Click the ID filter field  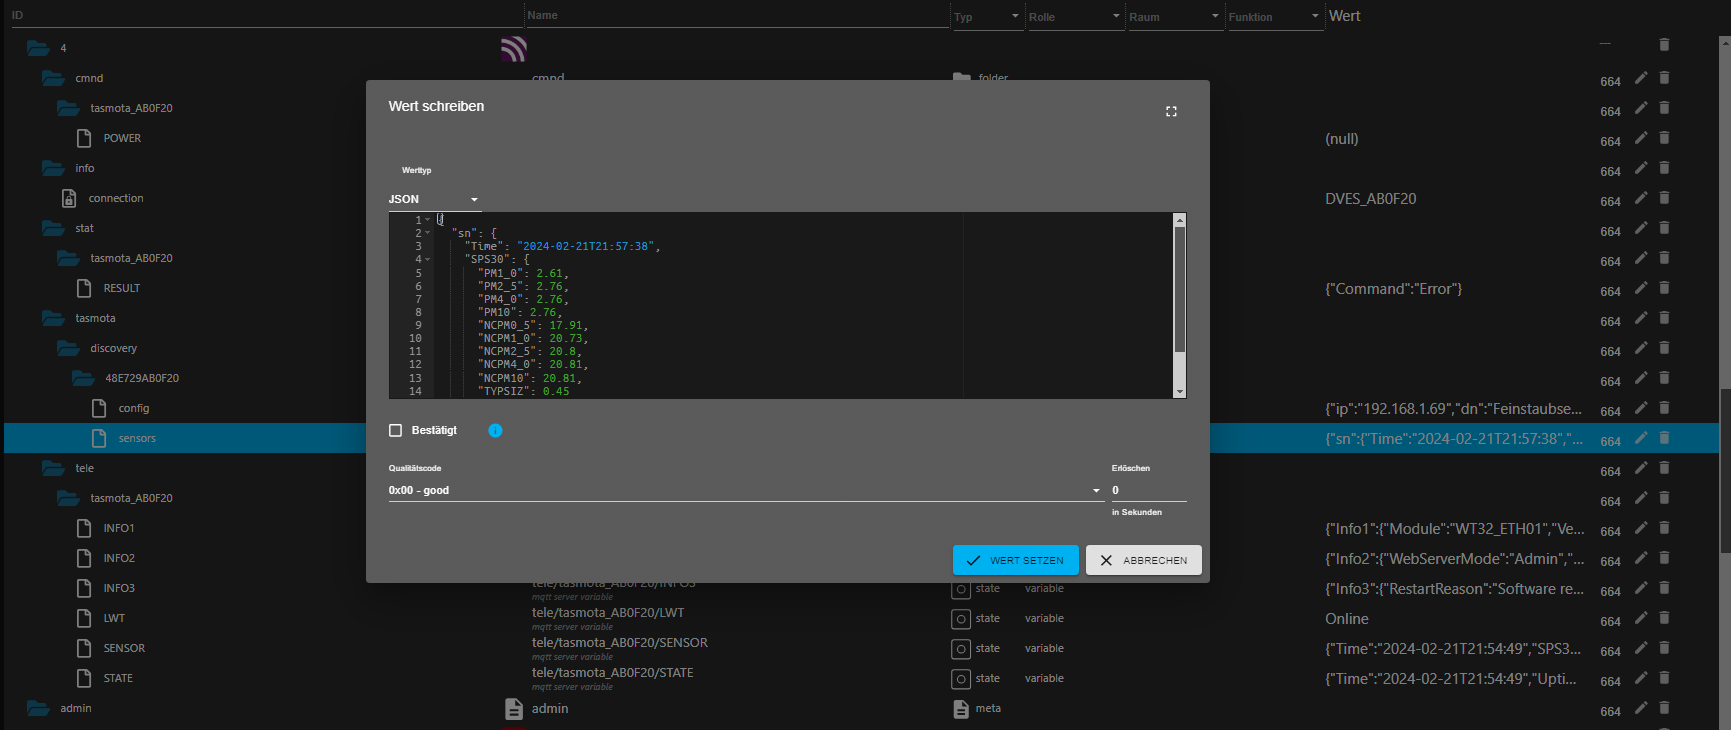(265, 15)
